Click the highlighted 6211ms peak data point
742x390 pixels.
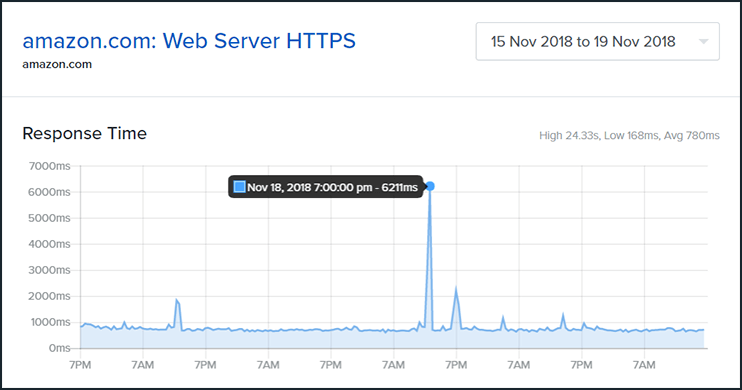pyautogui.click(x=430, y=186)
